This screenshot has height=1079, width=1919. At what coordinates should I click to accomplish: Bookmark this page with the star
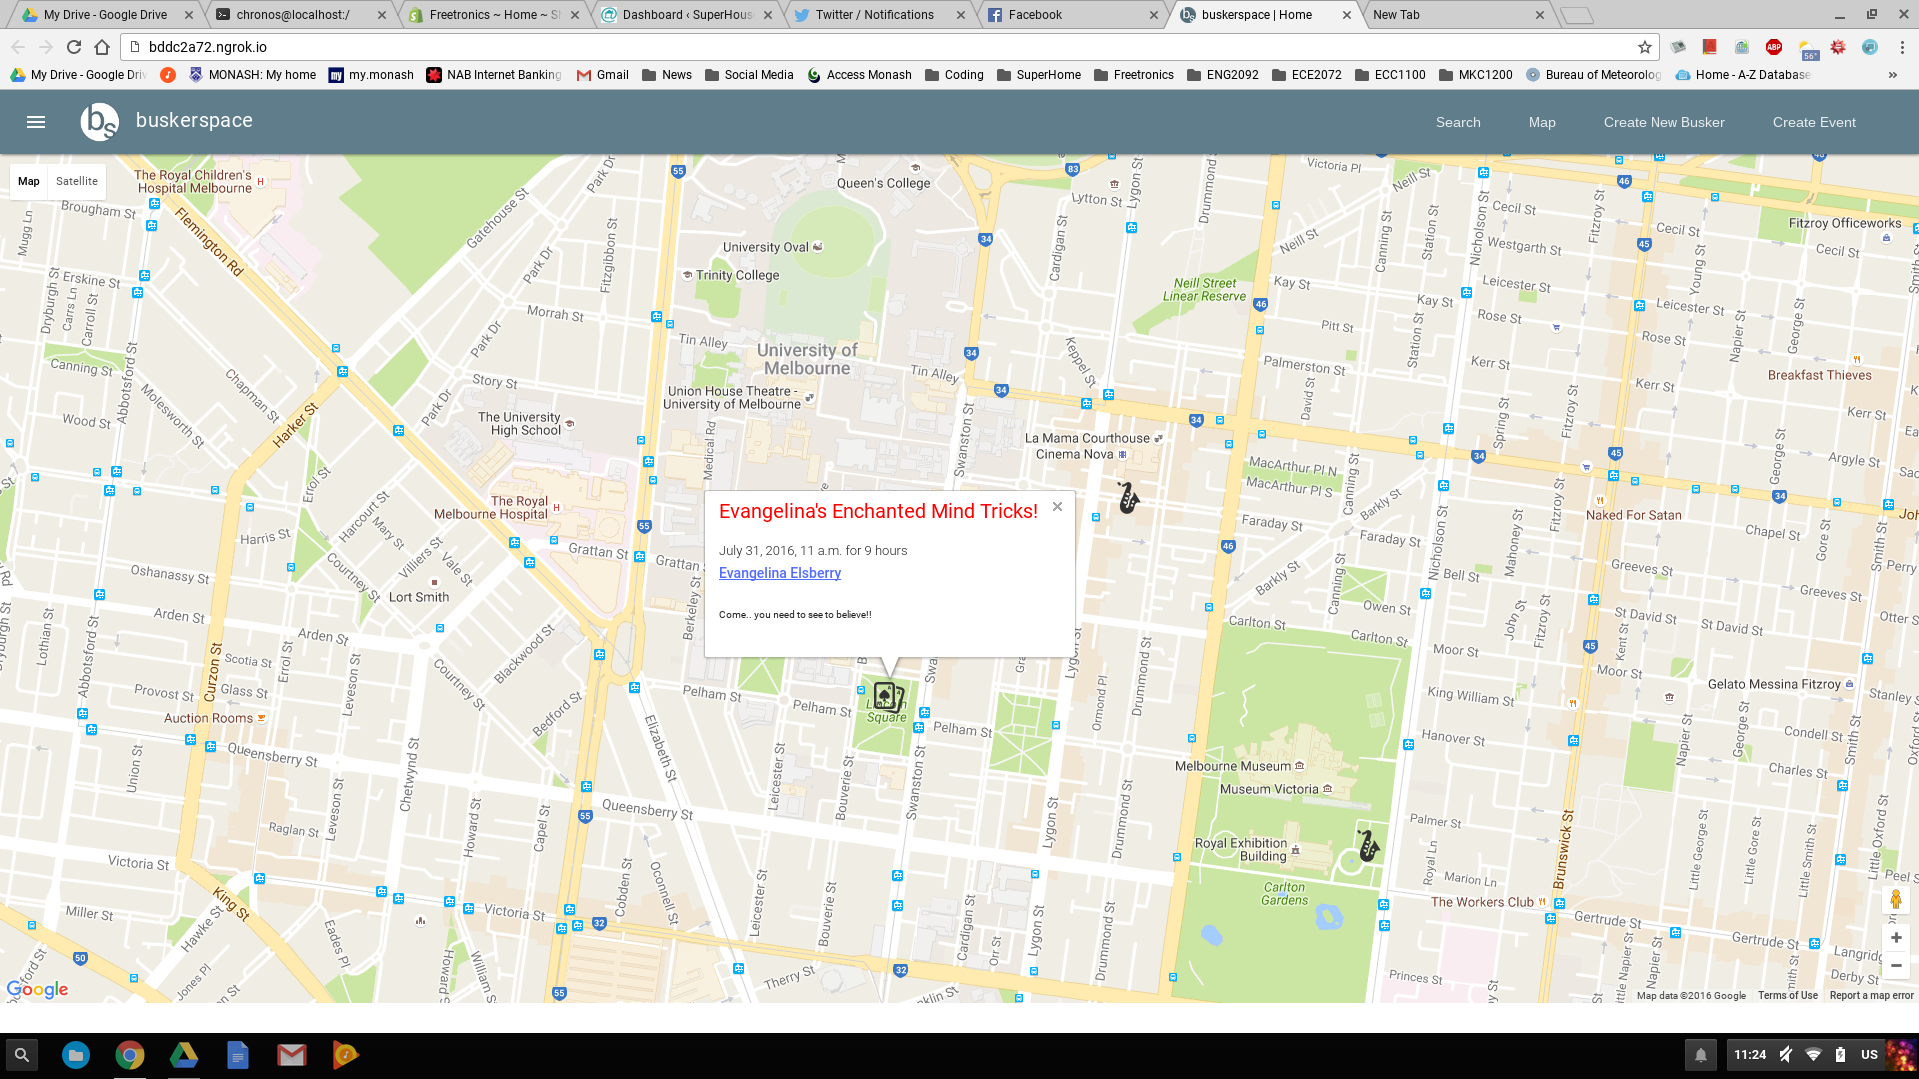point(1645,47)
